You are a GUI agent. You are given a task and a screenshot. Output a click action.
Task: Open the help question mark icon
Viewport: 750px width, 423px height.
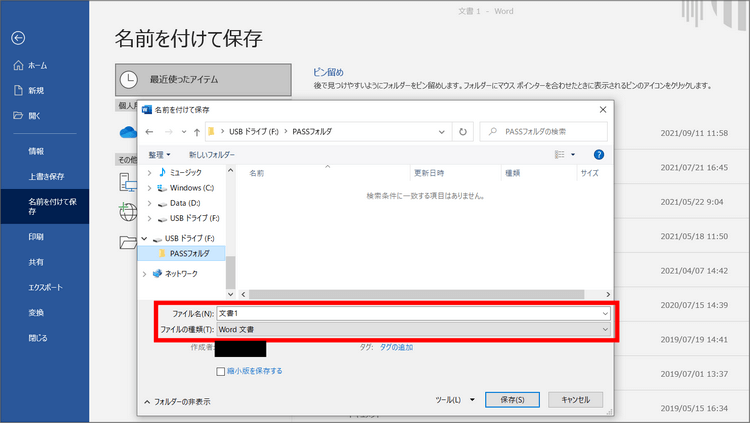[599, 155]
